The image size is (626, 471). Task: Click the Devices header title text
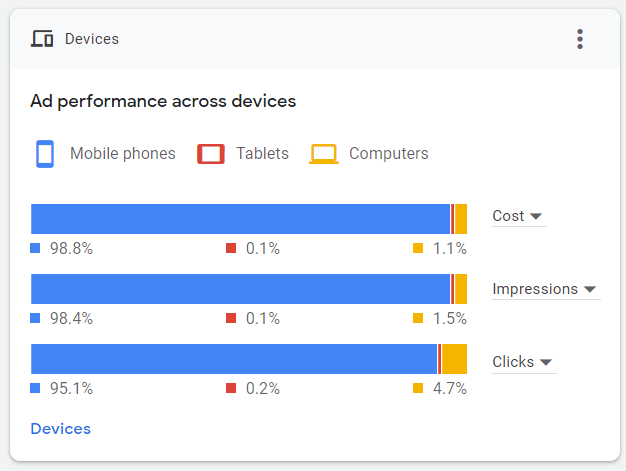[92, 39]
